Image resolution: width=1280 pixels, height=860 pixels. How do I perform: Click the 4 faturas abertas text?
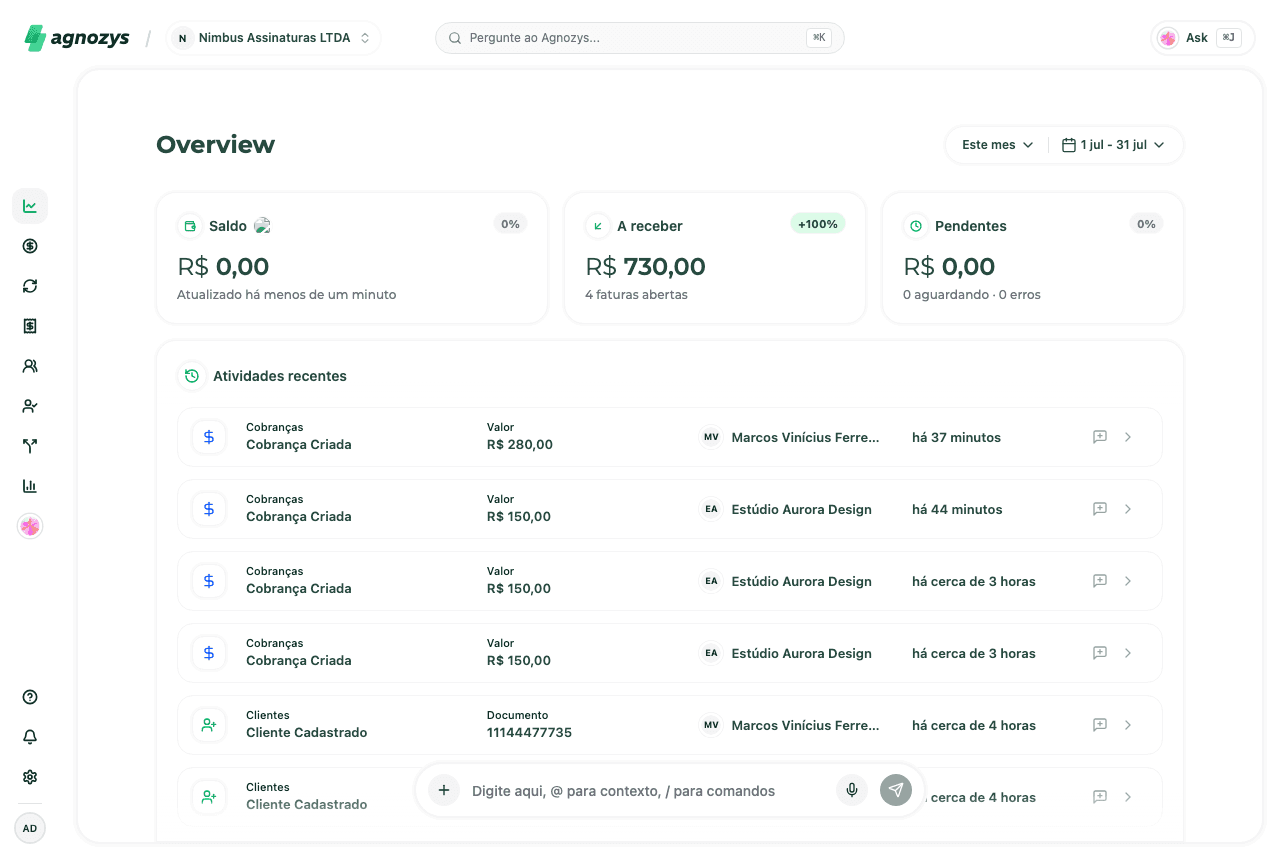tap(636, 295)
